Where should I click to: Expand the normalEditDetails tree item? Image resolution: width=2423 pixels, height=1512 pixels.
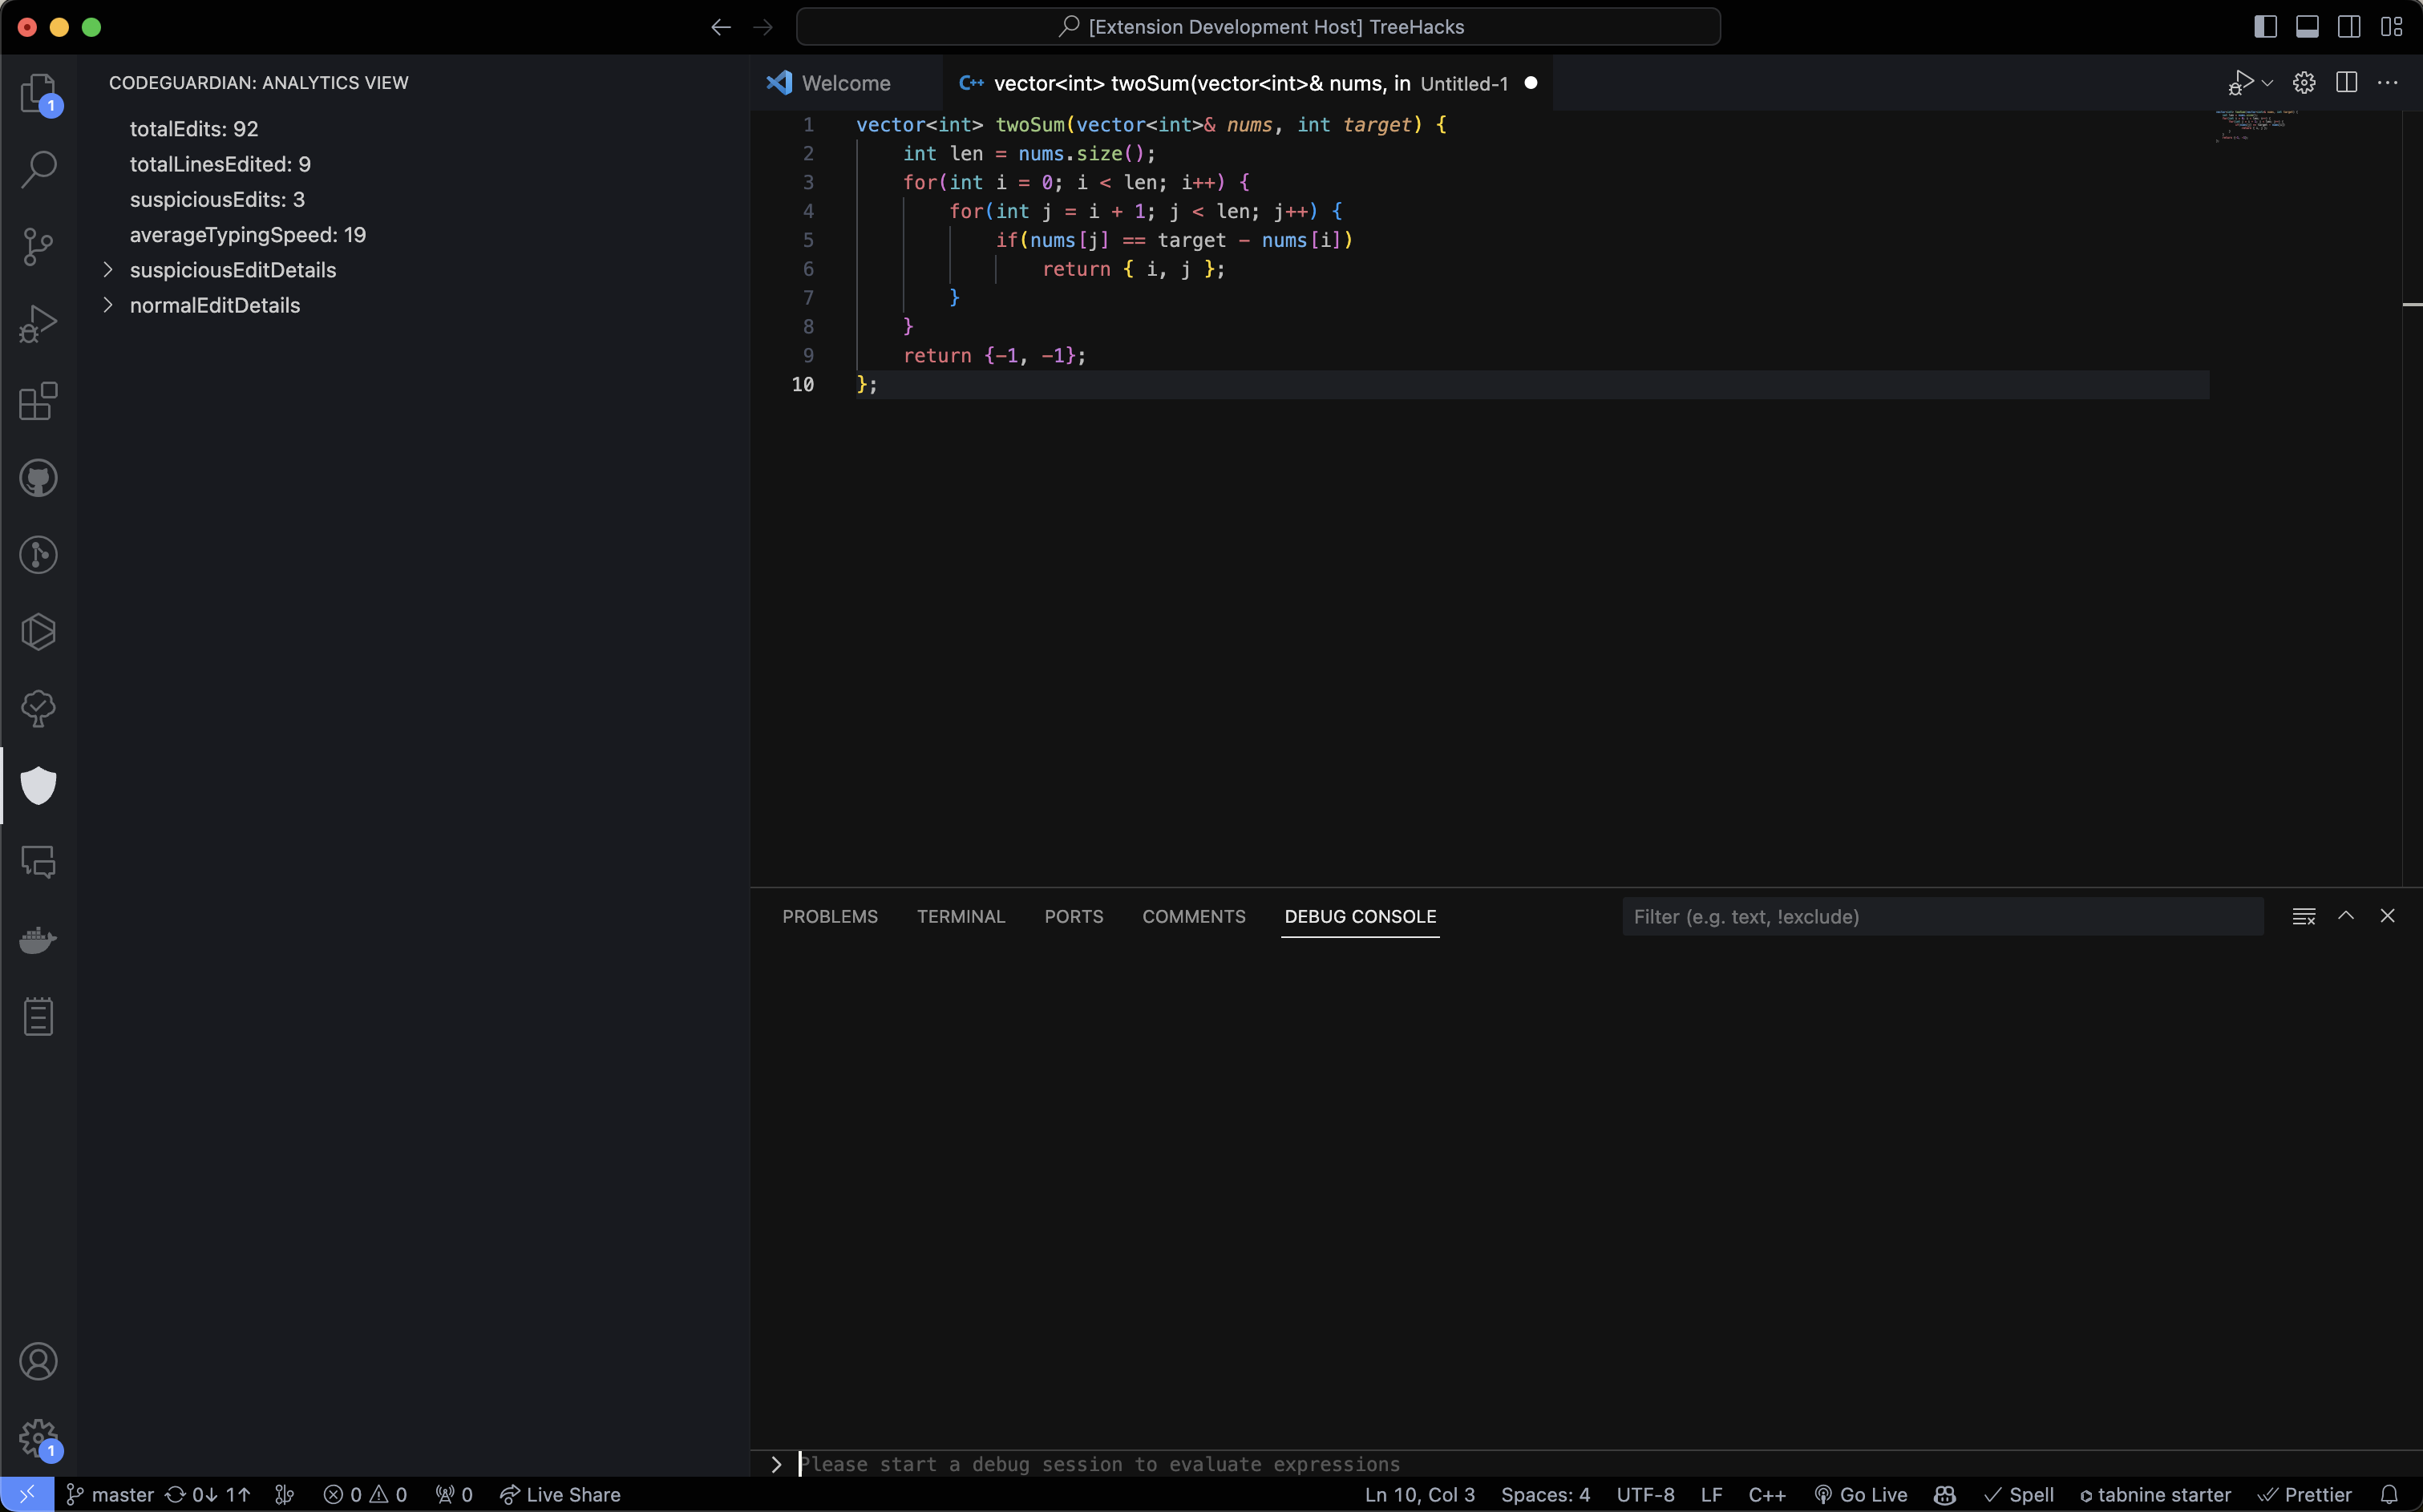[x=108, y=305]
